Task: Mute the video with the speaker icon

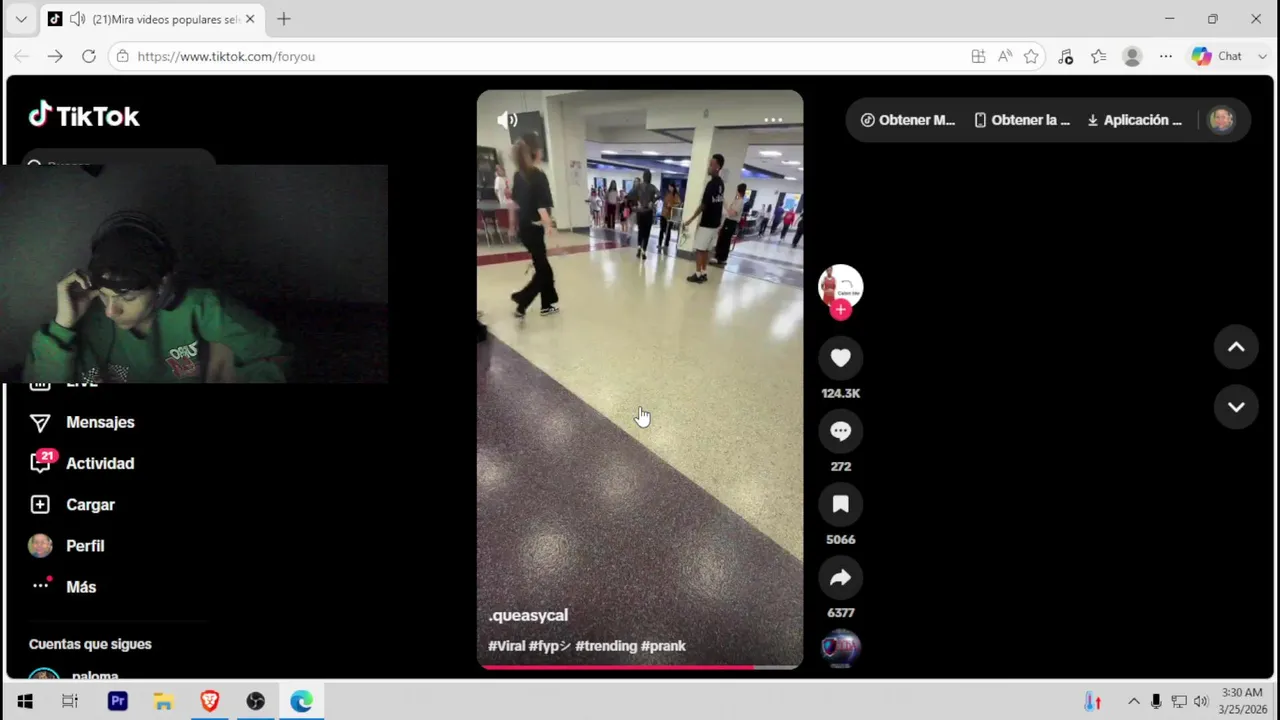Action: (508, 120)
